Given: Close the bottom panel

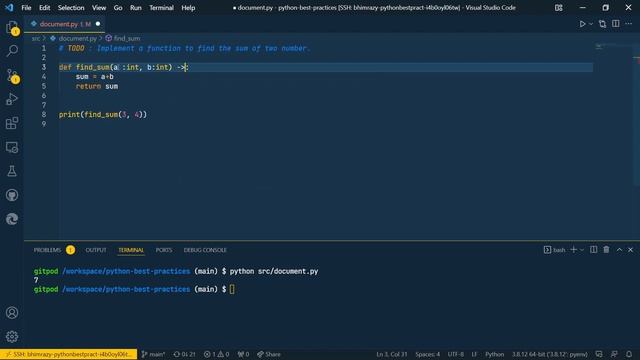Looking at the screenshot, I should (631, 250).
